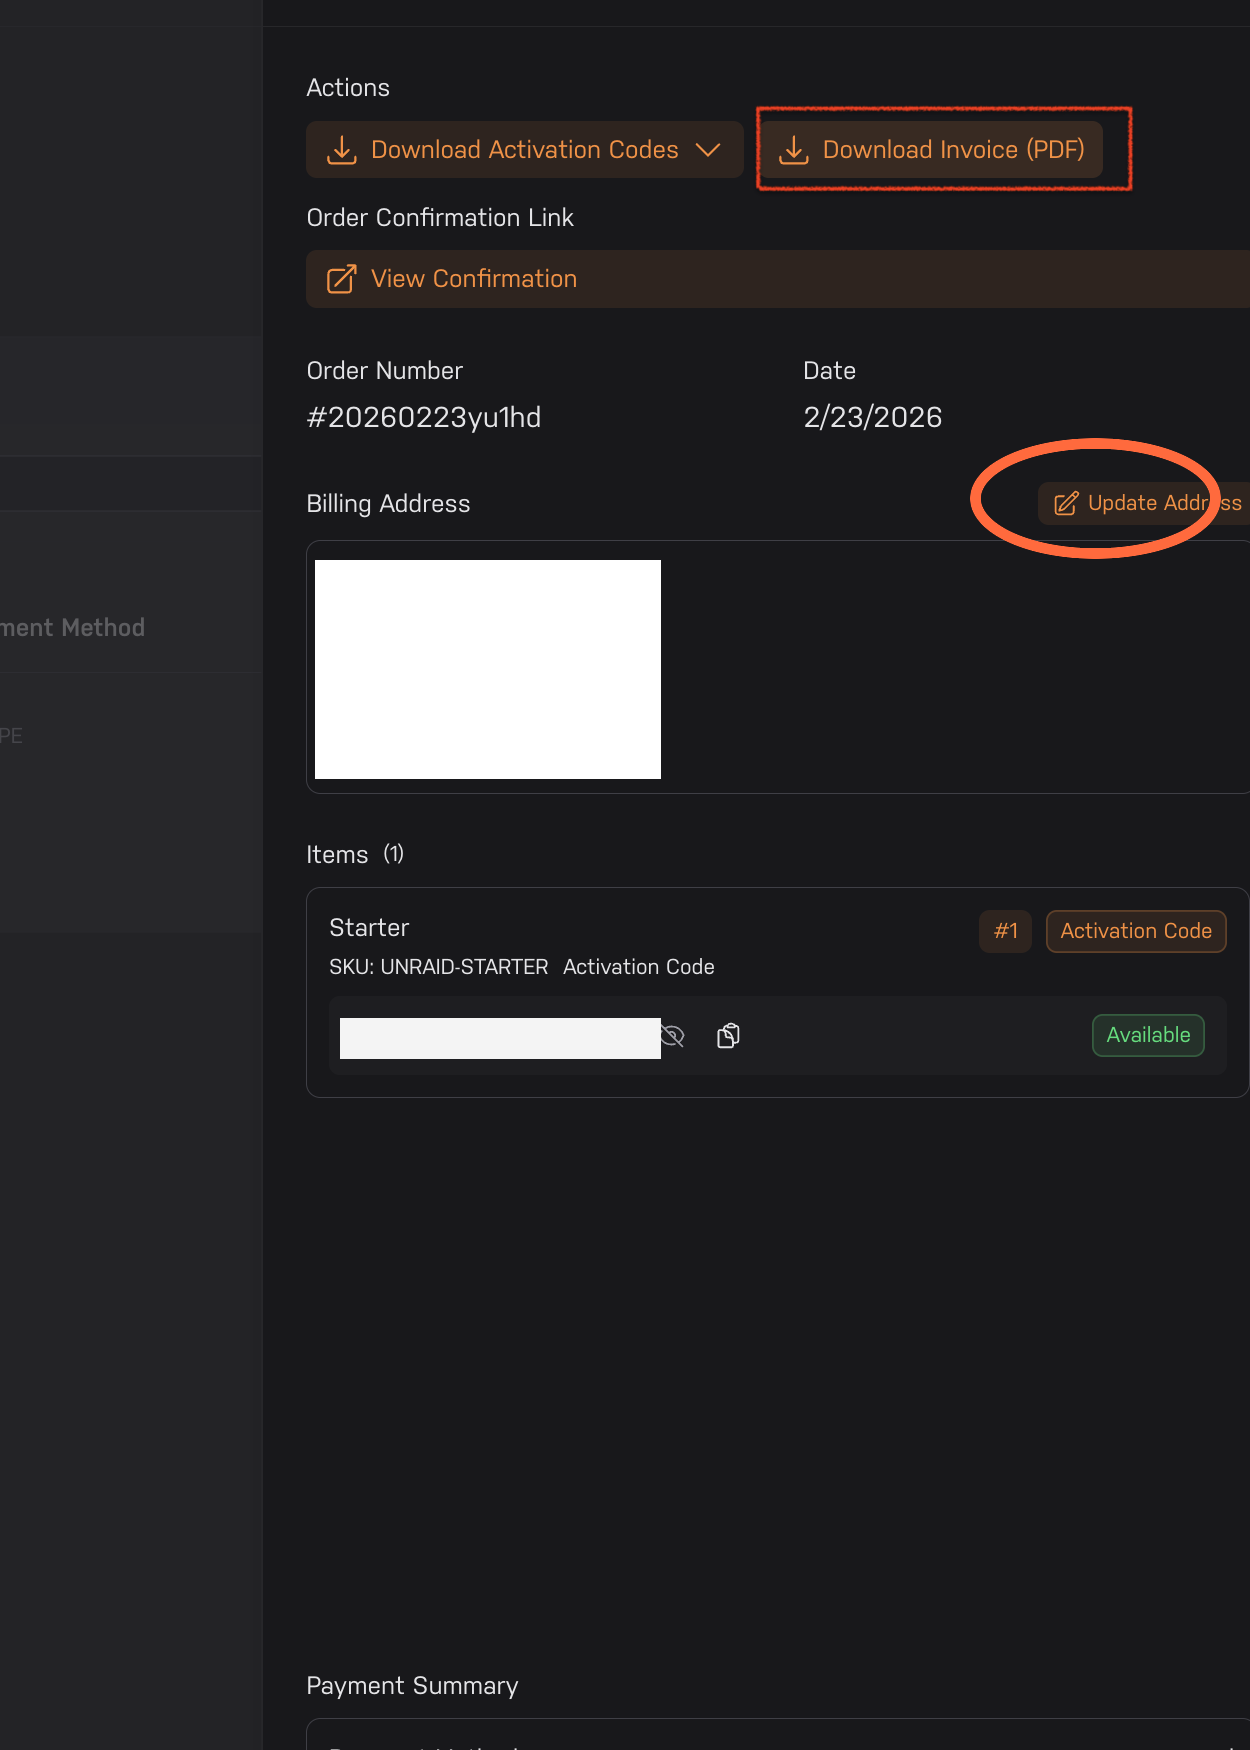
Task: Toggle activation code visibility with eye icon
Action: [673, 1036]
